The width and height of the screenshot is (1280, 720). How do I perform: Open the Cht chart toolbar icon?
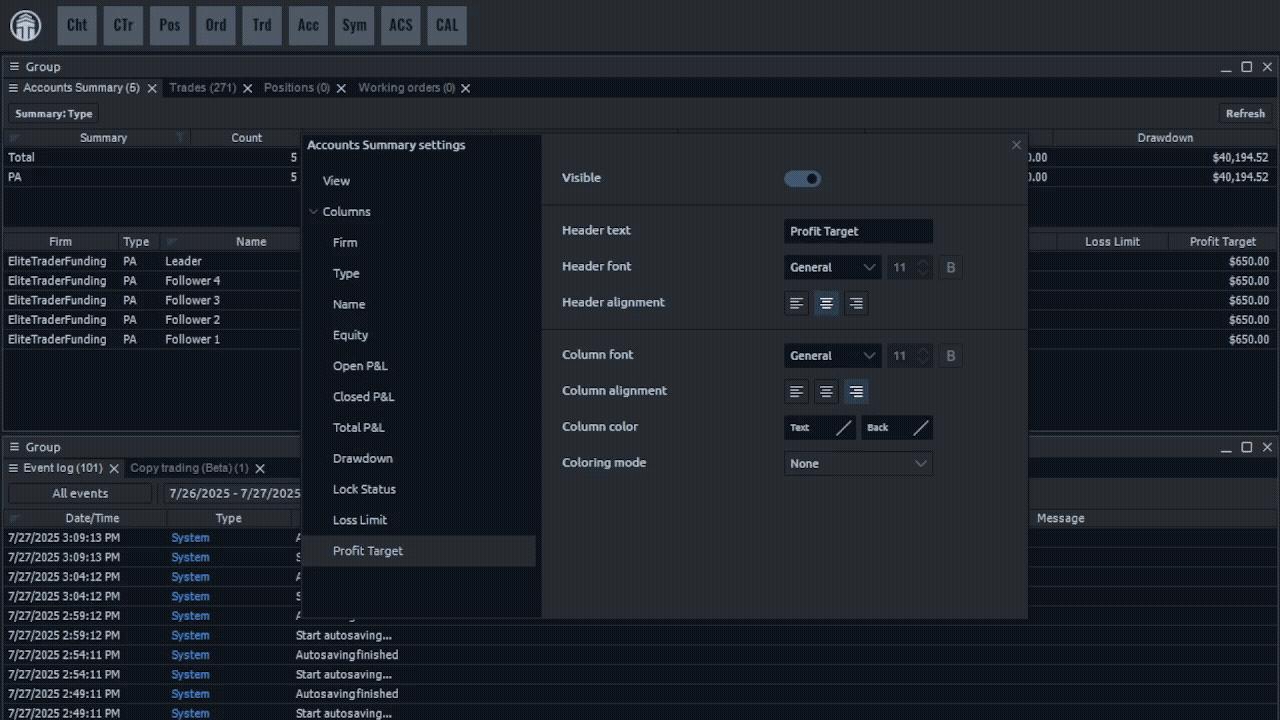pos(77,26)
